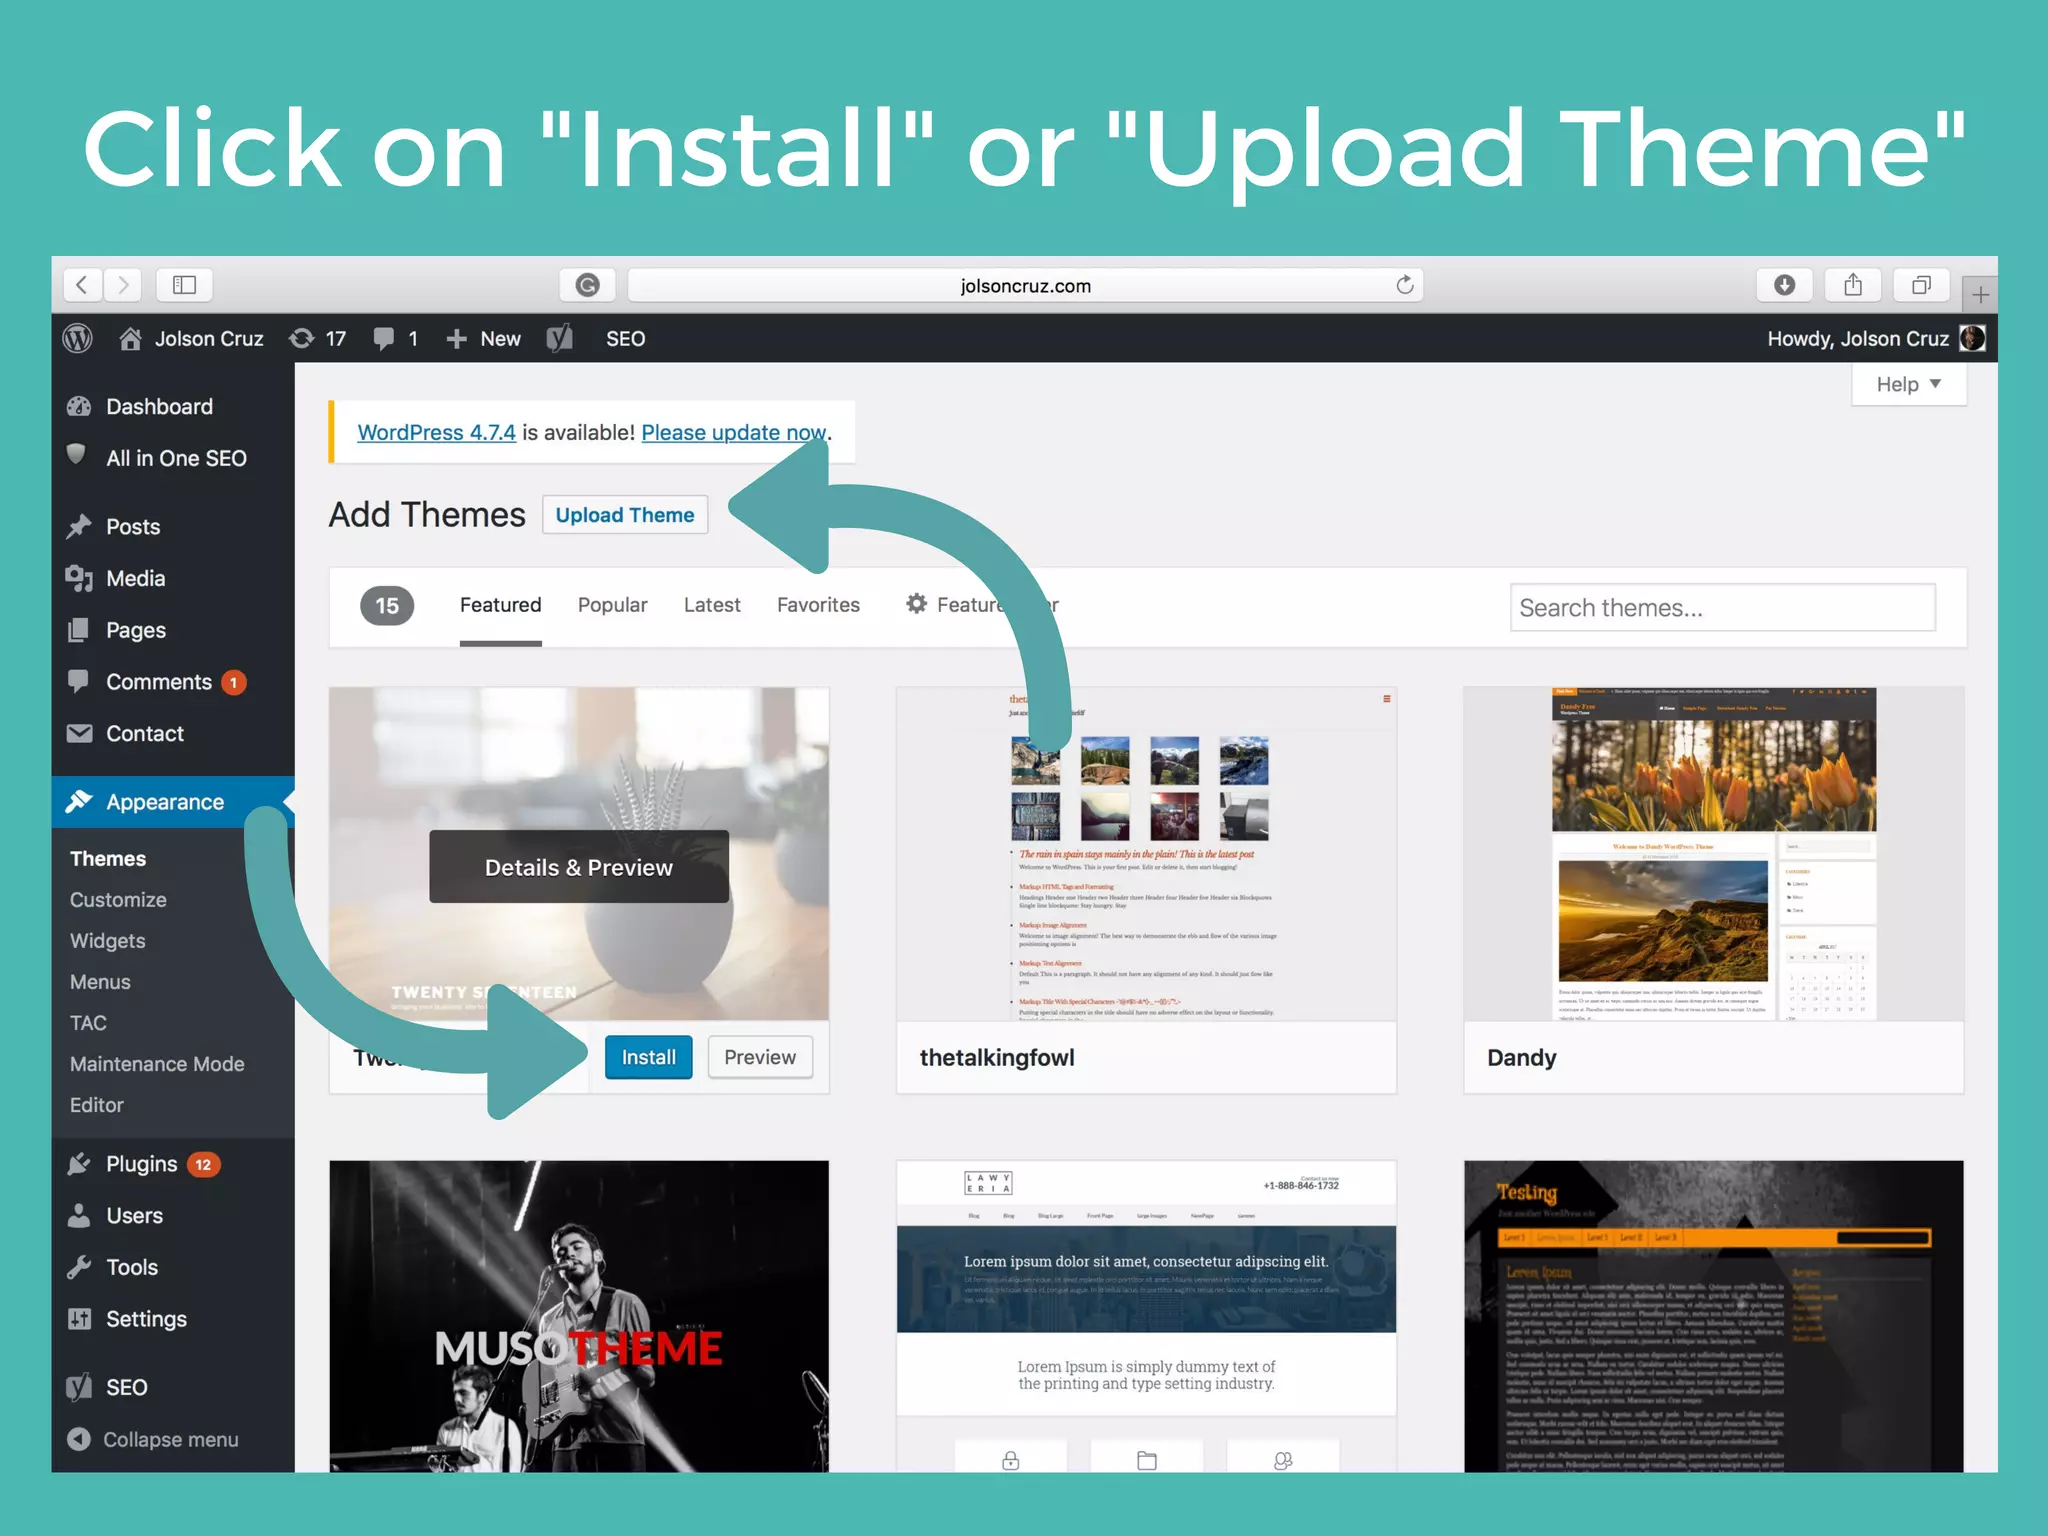Screen dimensions: 2048x1536
Task: Open the Jolson Cruz site name menu
Action: pyautogui.click(x=191, y=339)
